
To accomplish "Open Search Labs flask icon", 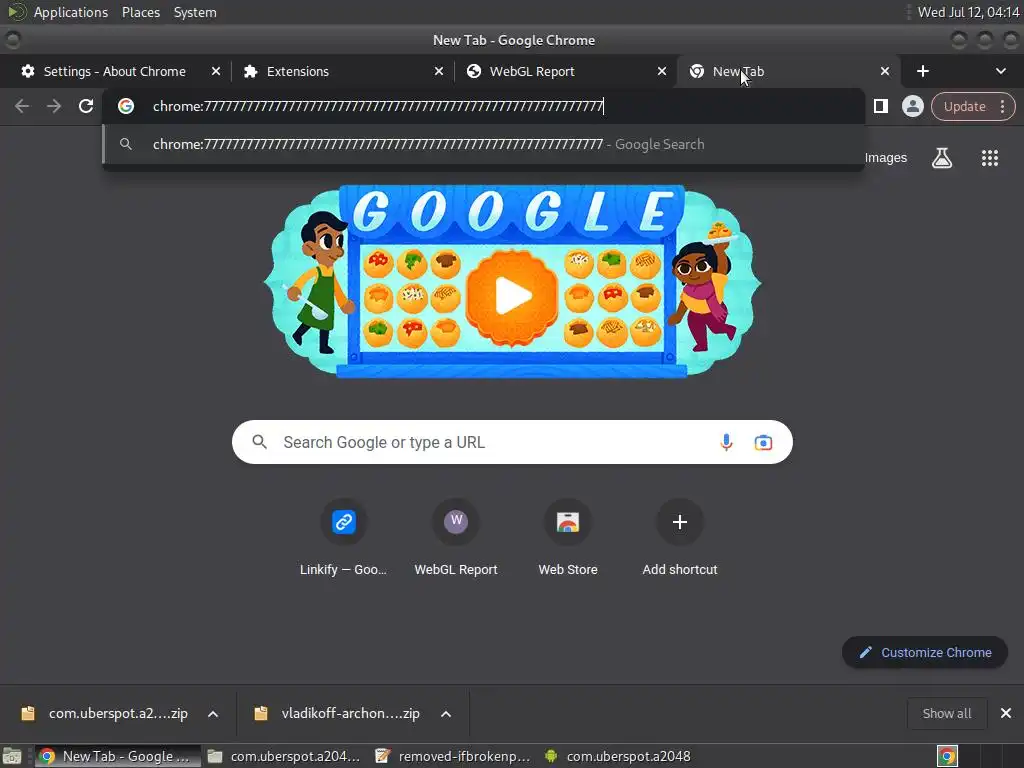I will 942,157.
